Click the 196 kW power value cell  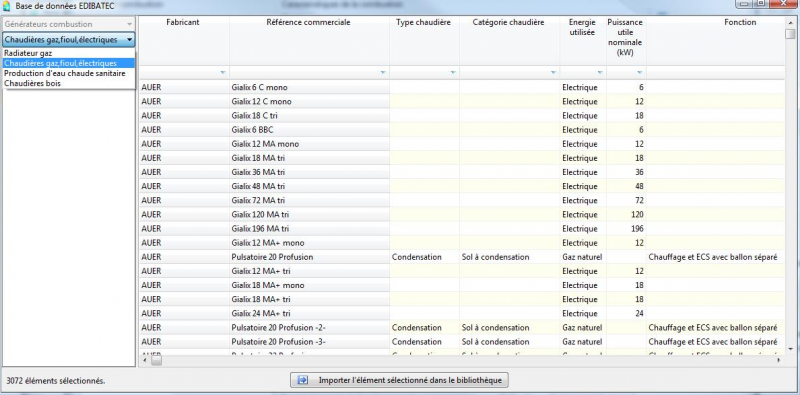pos(626,229)
